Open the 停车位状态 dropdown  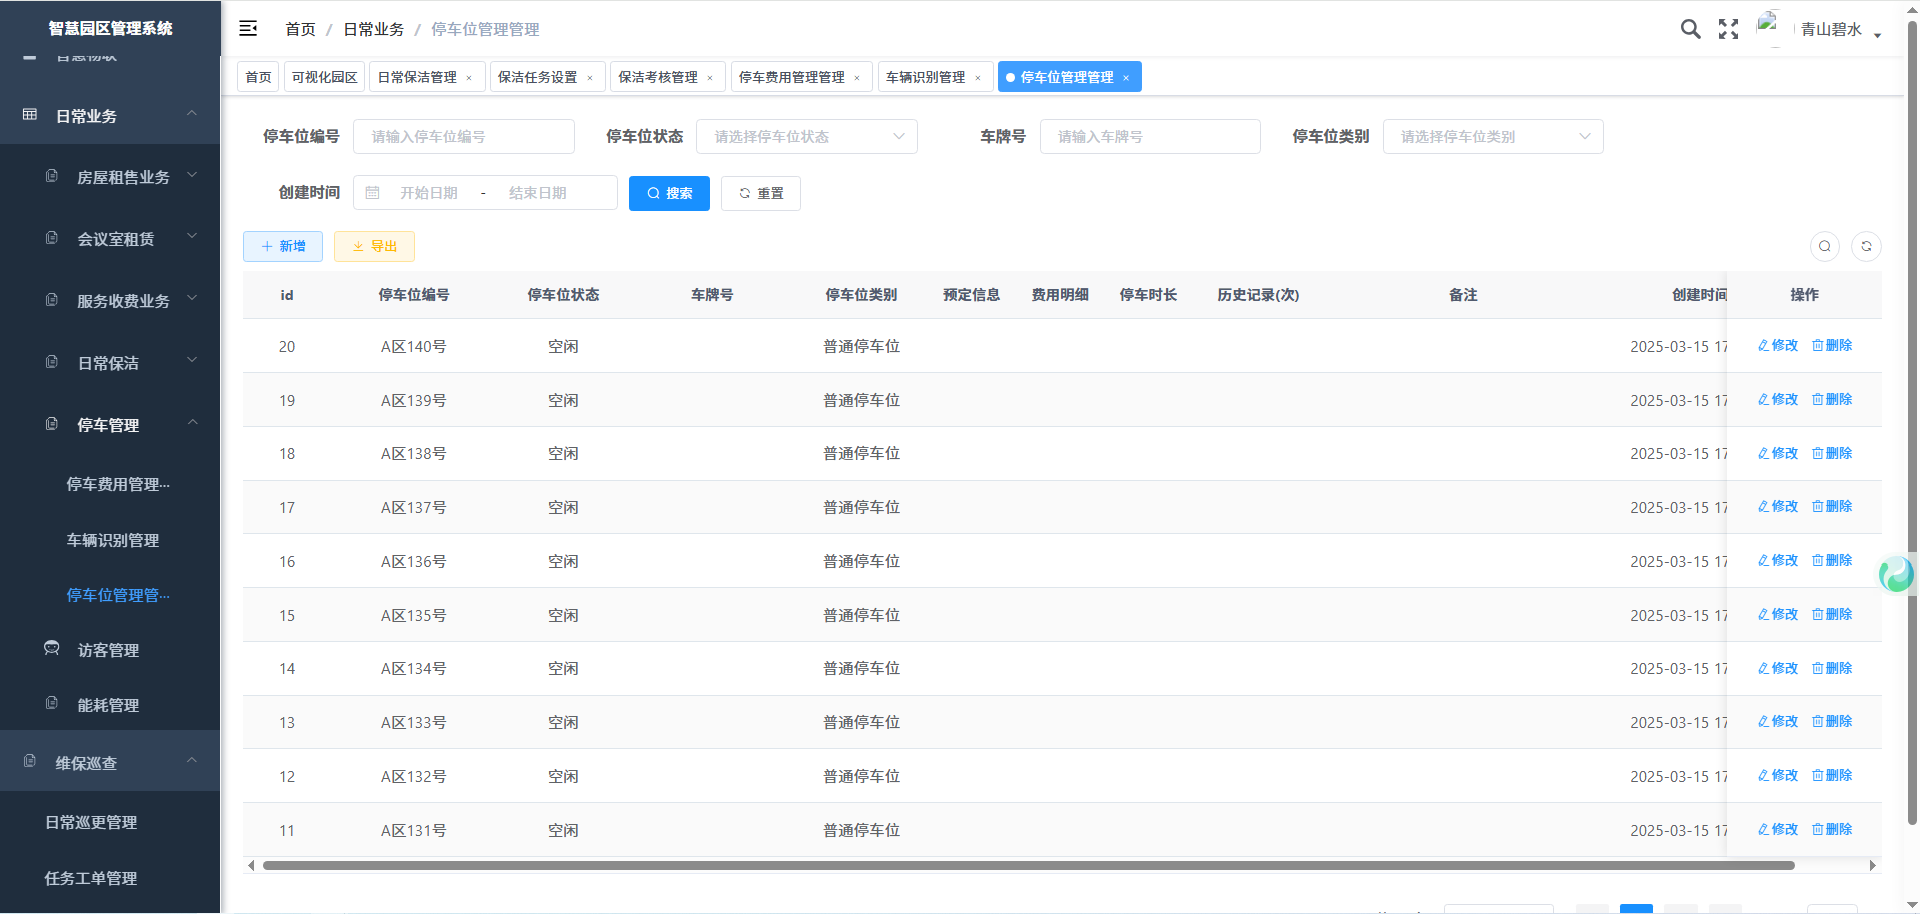click(x=806, y=137)
